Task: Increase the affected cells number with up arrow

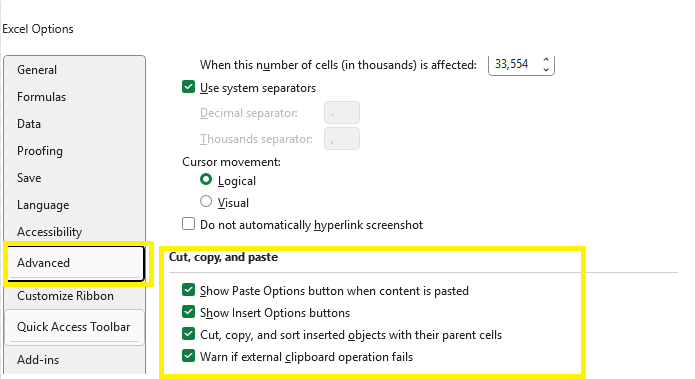Action: pos(546,60)
